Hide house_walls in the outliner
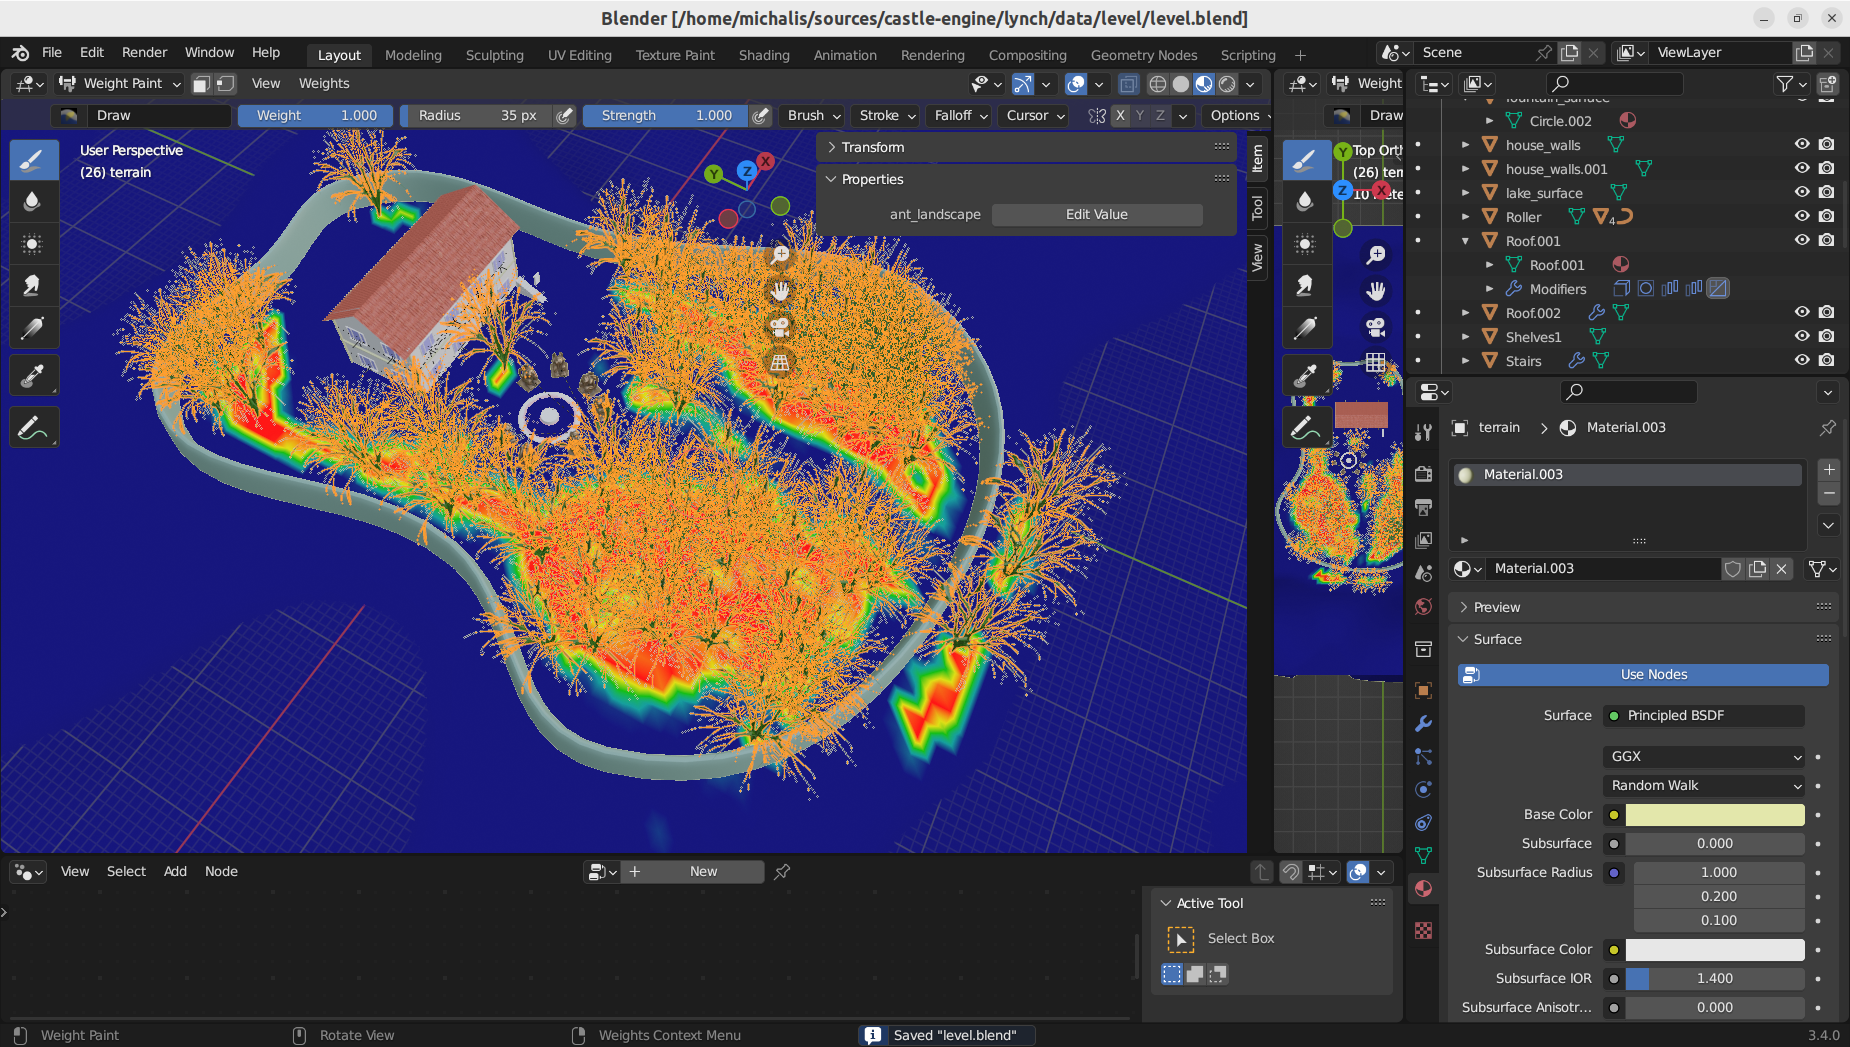1850x1047 pixels. [1801, 144]
